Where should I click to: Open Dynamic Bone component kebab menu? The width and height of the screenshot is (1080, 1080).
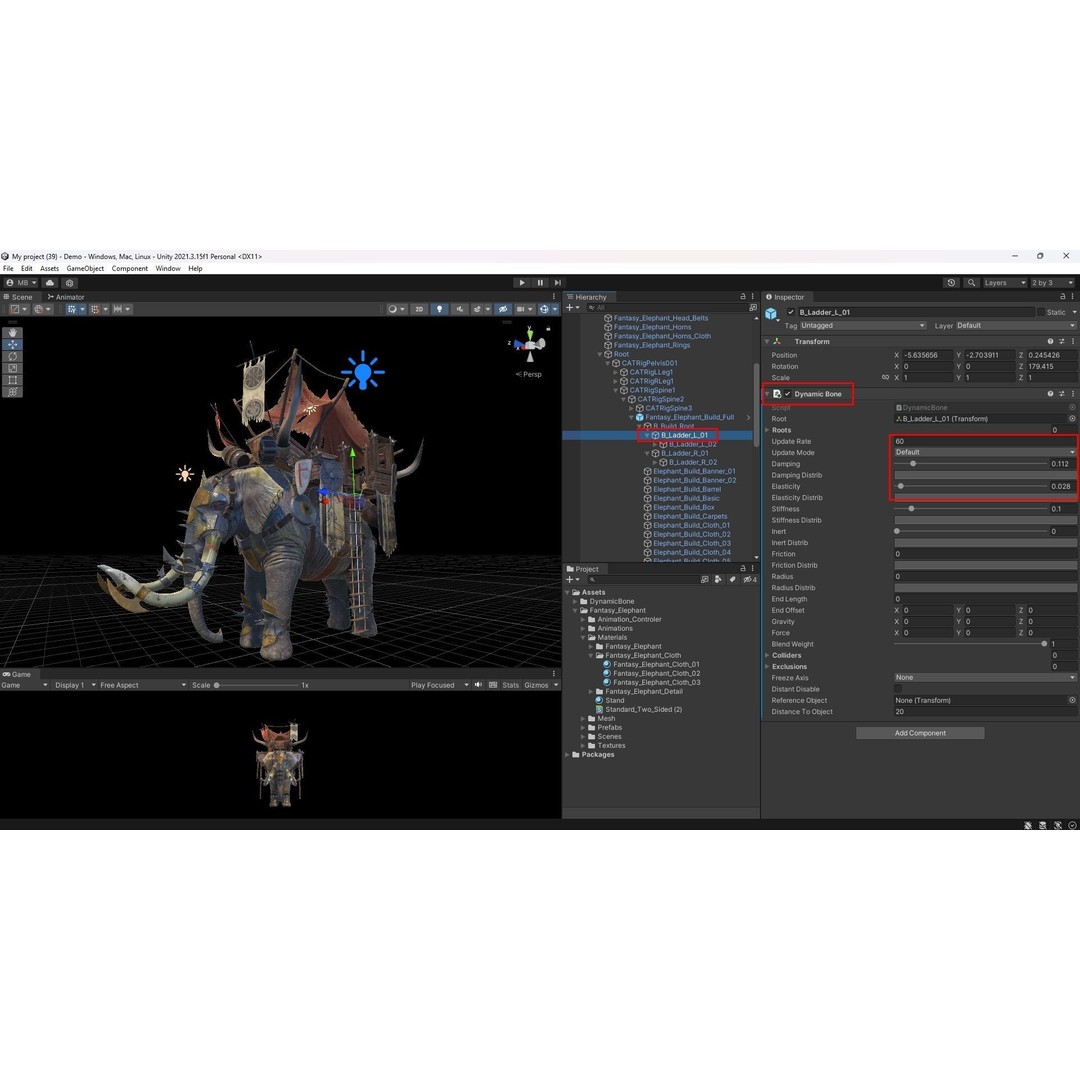pyautogui.click(x=1073, y=394)
